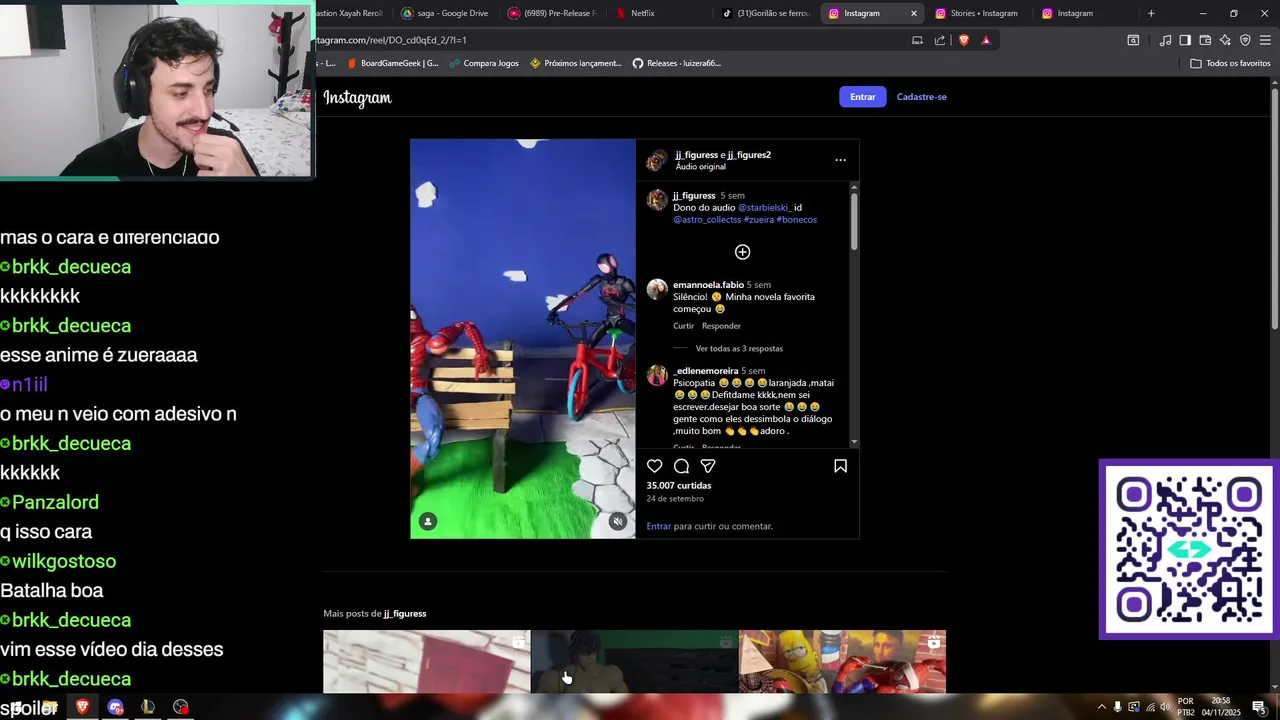This screenshot has height=720, width=1280.
Task: Close the active Instagram tab
Action: pos(913,13)
